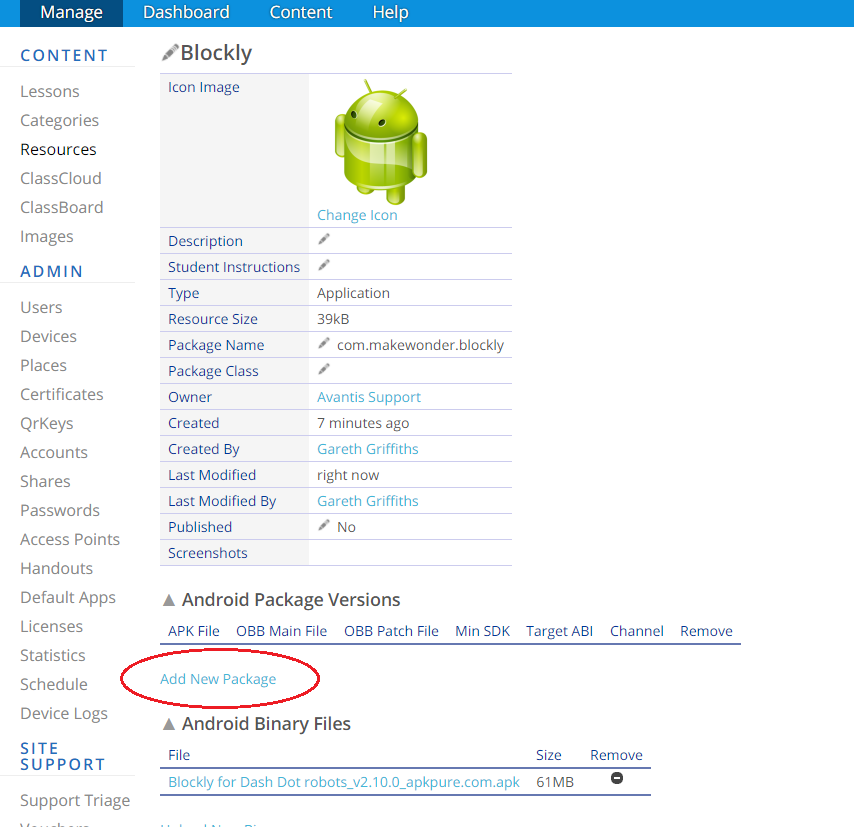The image size is (854, 827).
Task: Select Resources in sidebar
Action: pyautogui.click(x=58, y=149)
